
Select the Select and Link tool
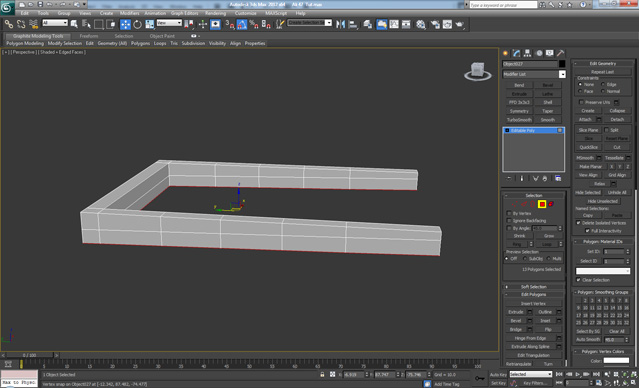(9, 24)
